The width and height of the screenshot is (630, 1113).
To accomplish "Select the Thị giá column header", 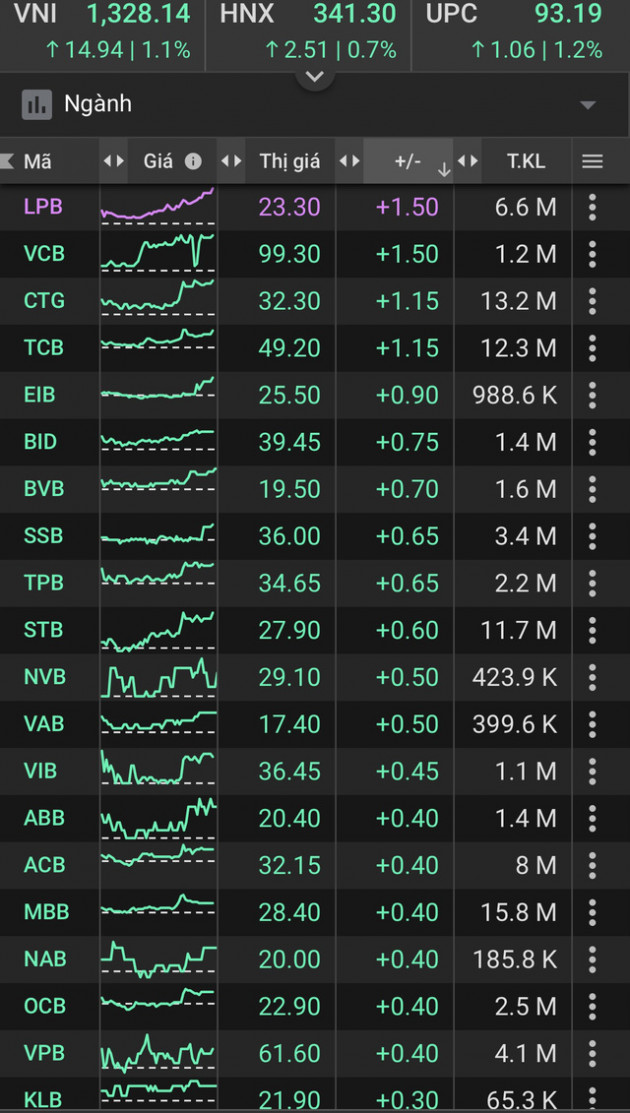I will pos(289,162).
